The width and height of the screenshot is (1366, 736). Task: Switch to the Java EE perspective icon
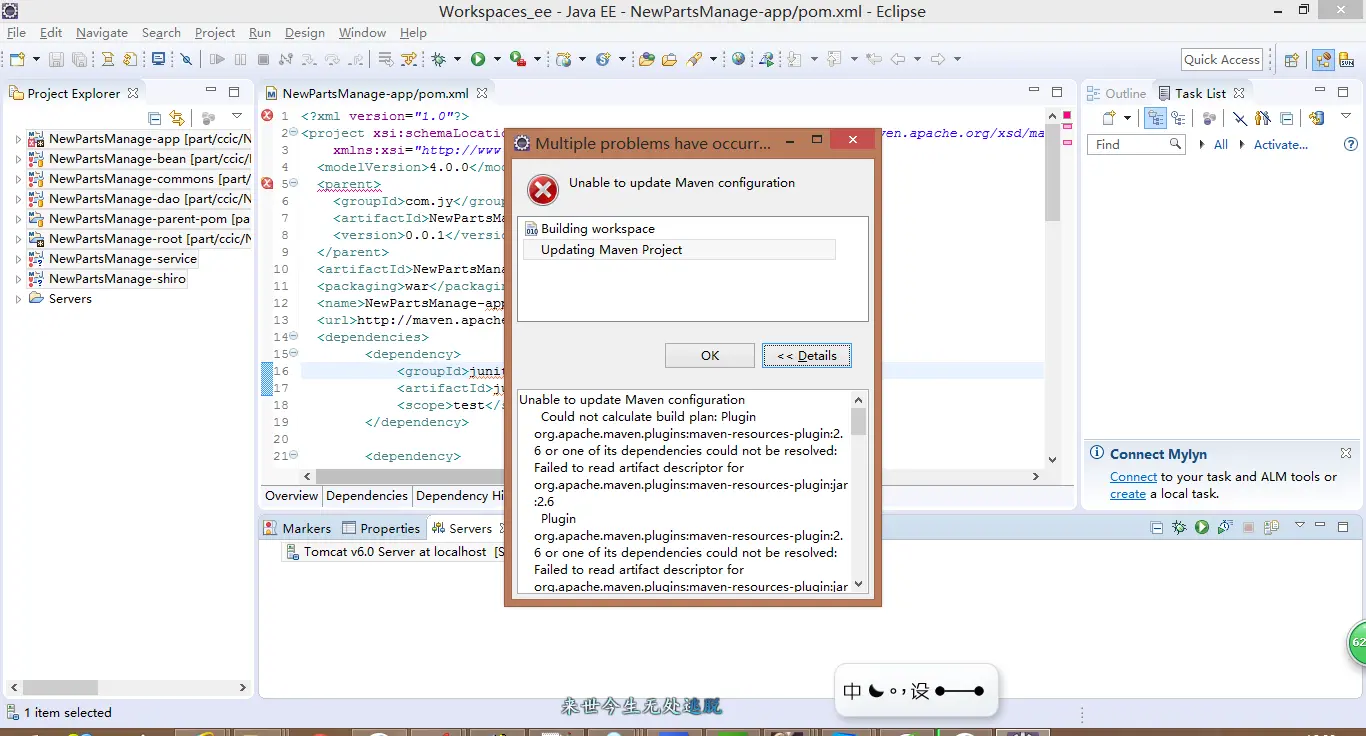point(1324,60)
